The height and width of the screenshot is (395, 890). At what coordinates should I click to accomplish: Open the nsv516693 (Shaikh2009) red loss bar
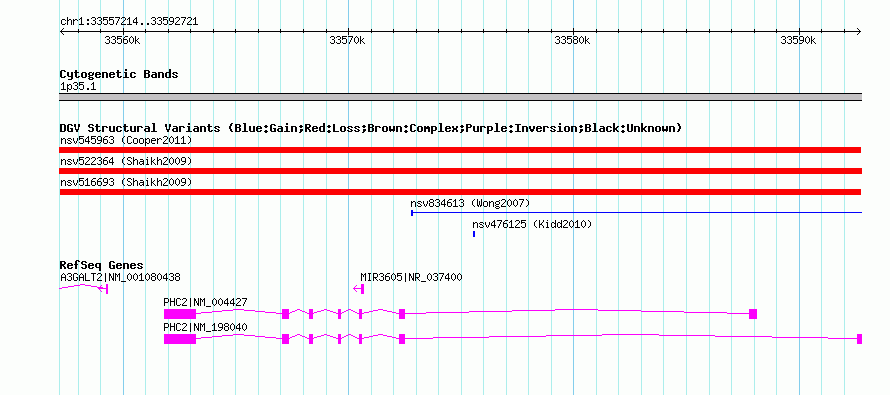pyautogui.click(x=460, y=192)
